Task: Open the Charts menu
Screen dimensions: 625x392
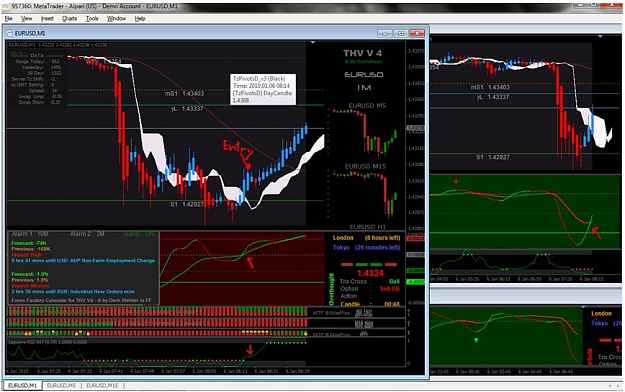Action: coord(69,18)
